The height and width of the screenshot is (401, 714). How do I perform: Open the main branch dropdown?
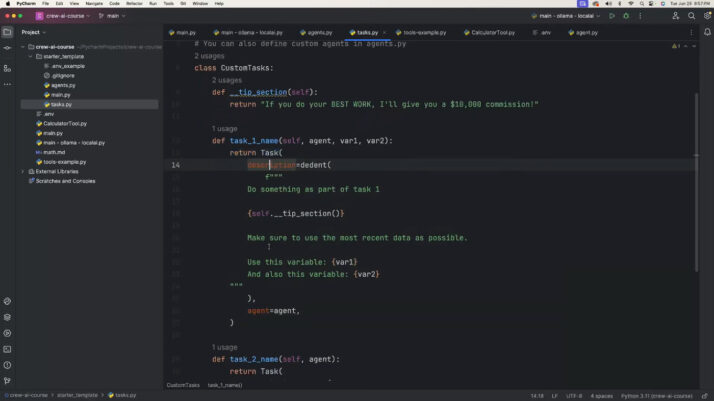coord(112,16)
